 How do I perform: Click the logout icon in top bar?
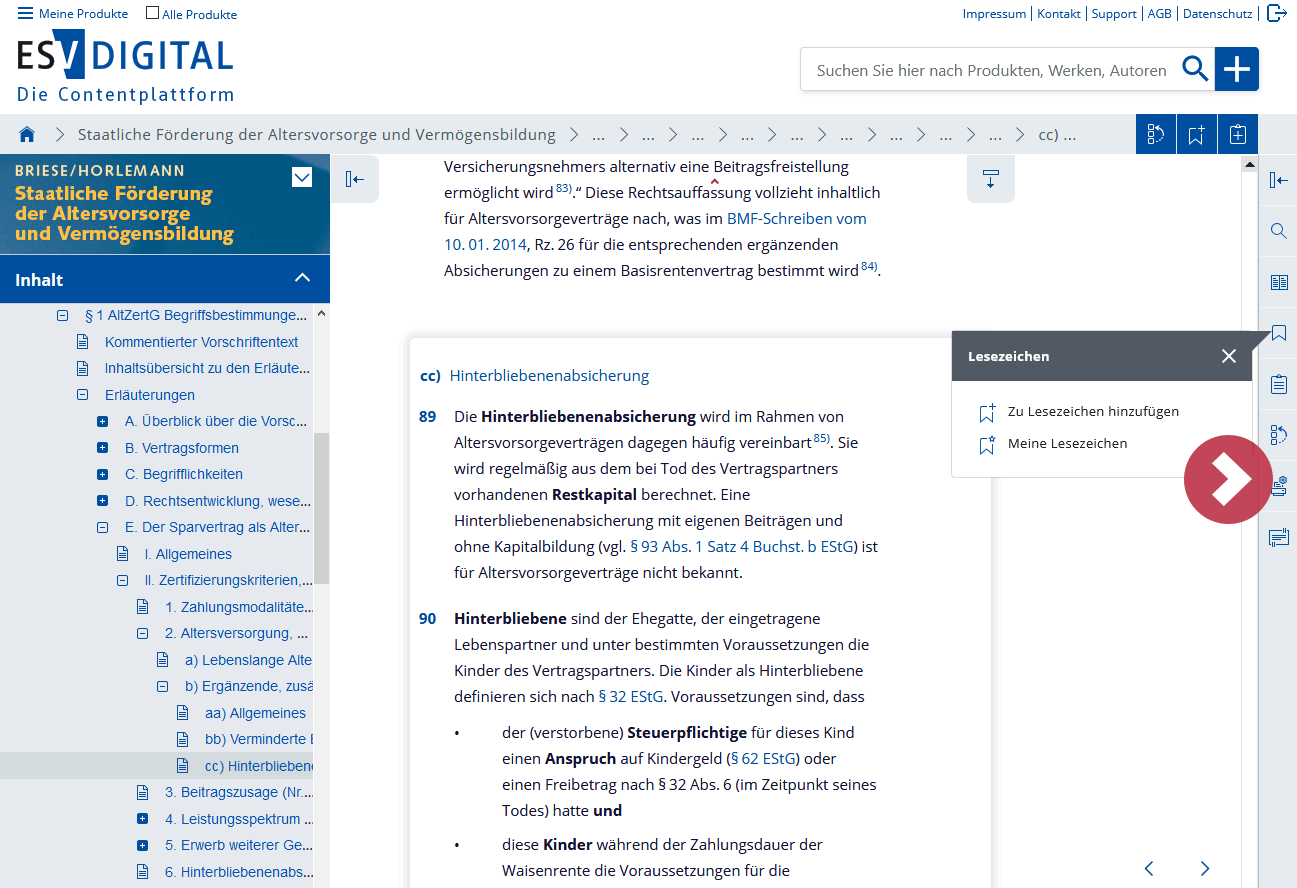1276,13
